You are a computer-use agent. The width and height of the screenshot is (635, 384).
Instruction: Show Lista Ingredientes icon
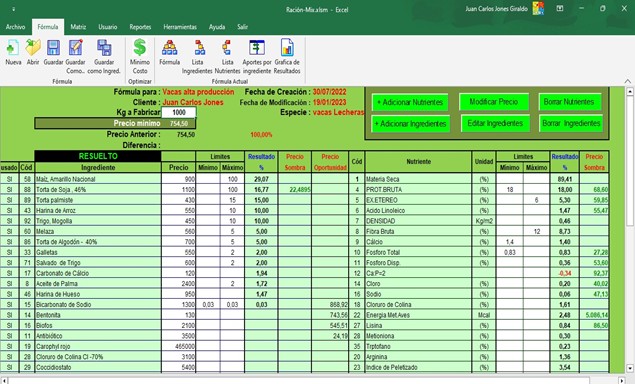point(199,48)
